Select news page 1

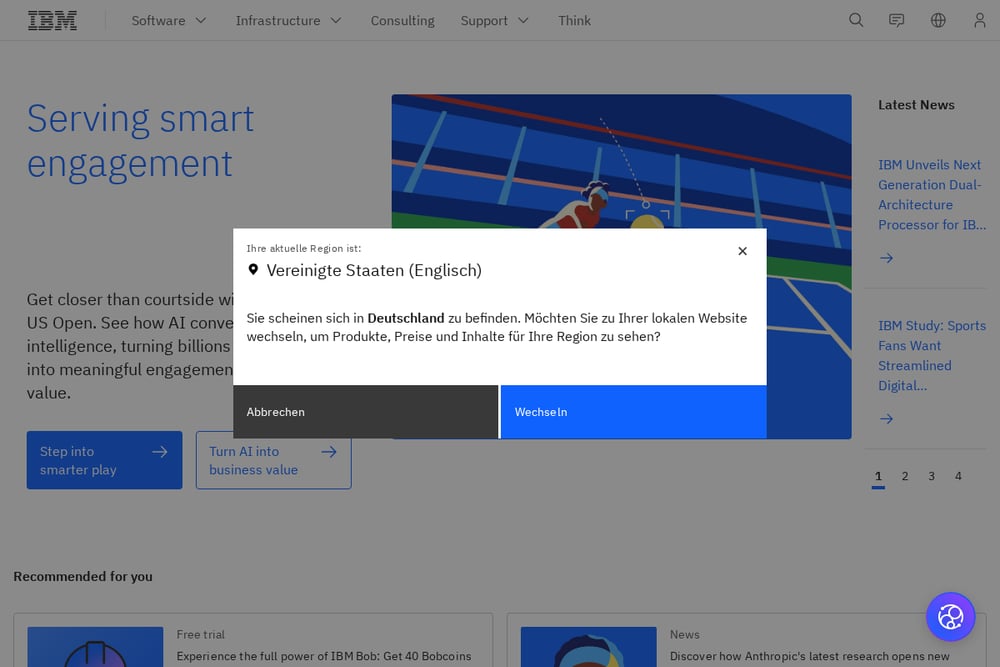(878, 477)
